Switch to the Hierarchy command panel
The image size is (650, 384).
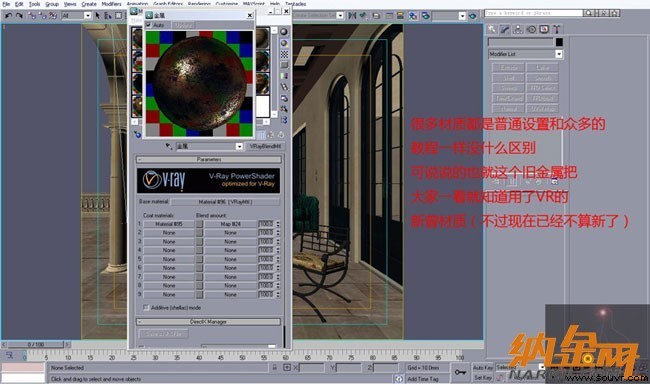tap(518, 29)
